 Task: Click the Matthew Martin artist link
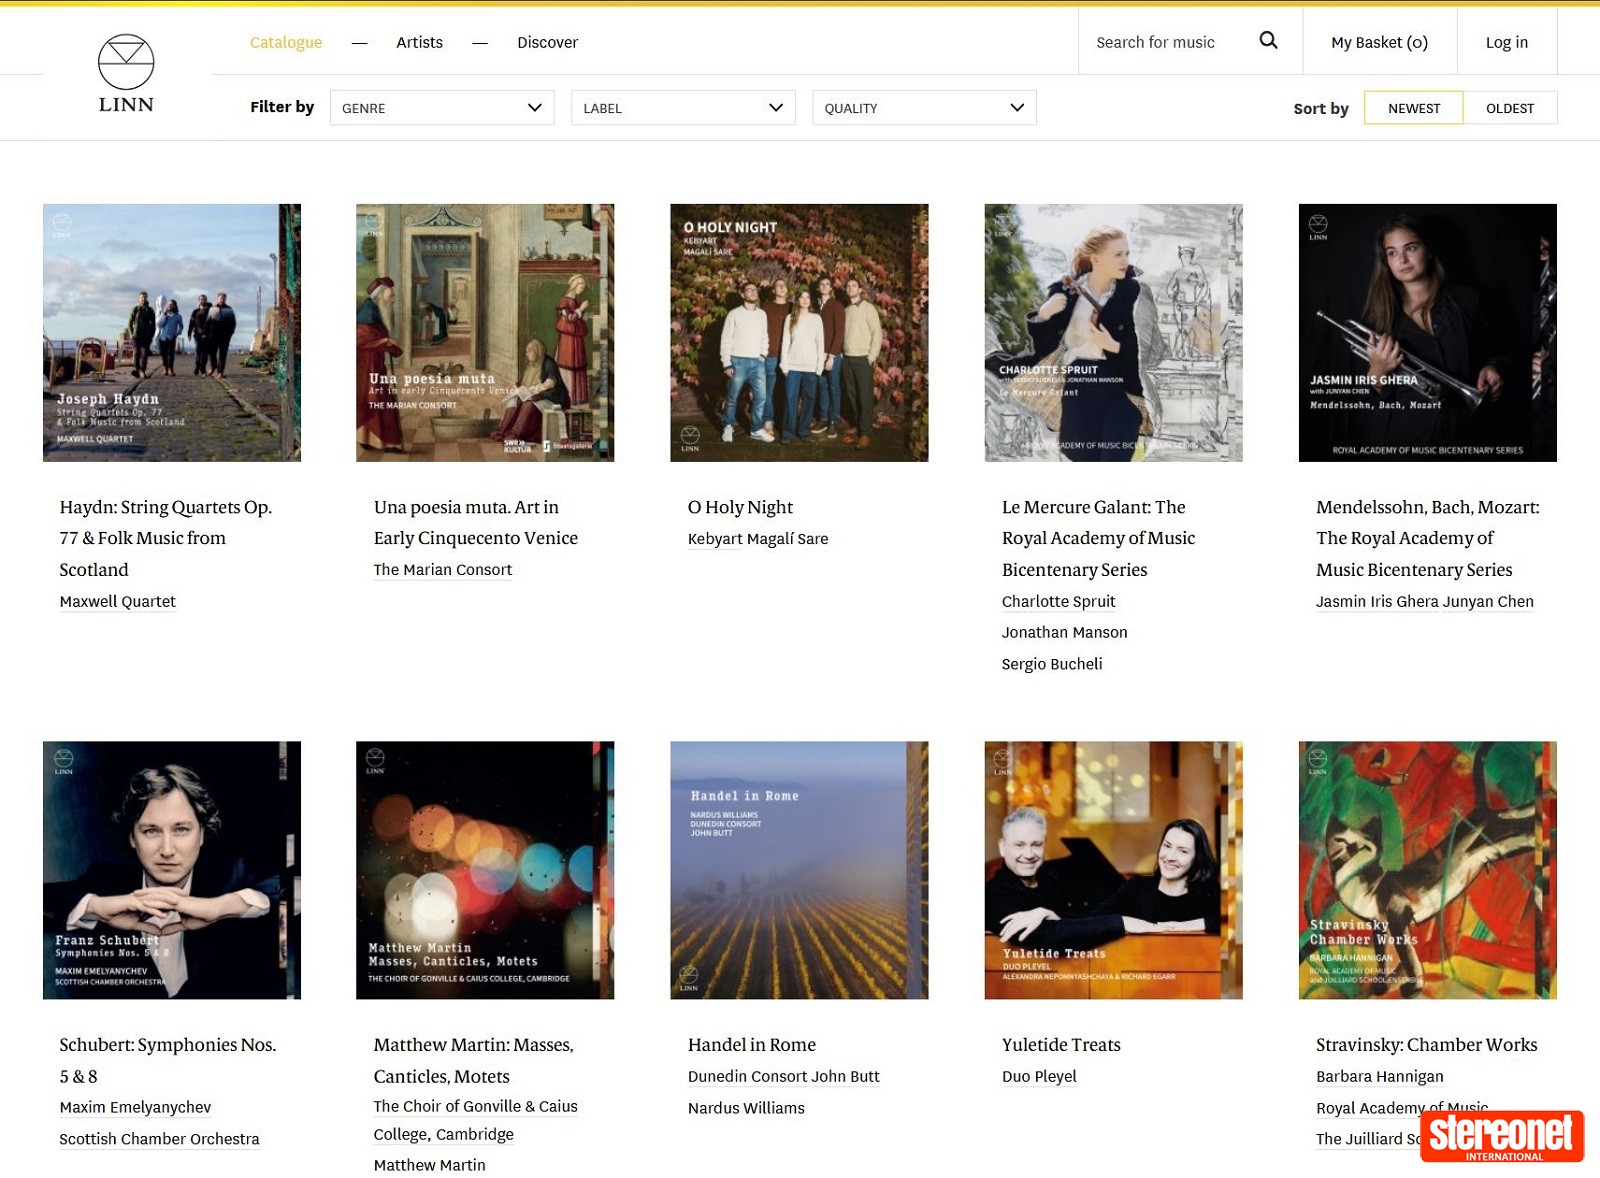[x=429, y=1165]
